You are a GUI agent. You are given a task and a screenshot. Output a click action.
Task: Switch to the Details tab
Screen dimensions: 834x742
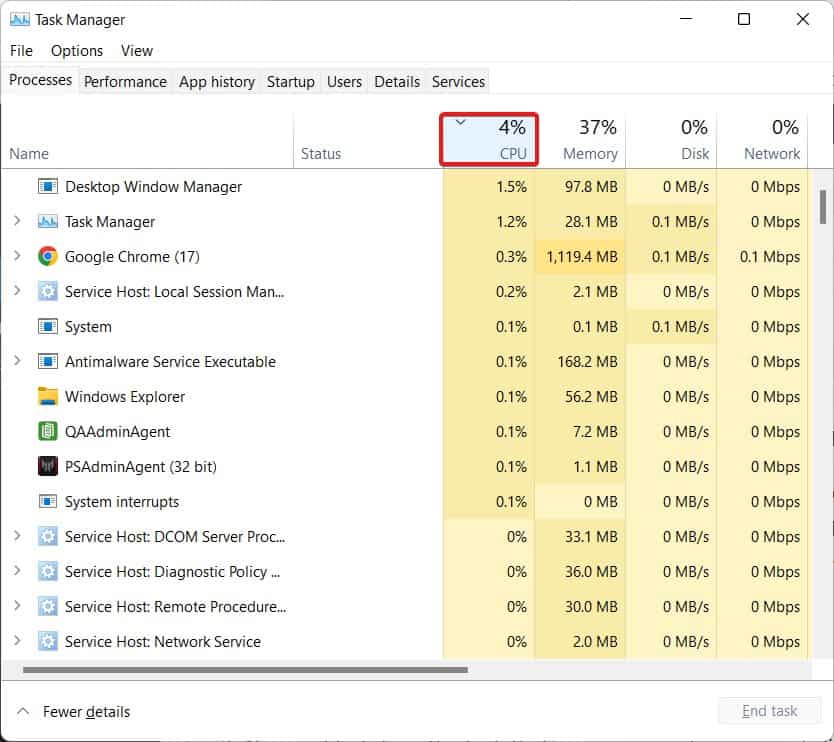pyautogui.click(x=397, y=82)
